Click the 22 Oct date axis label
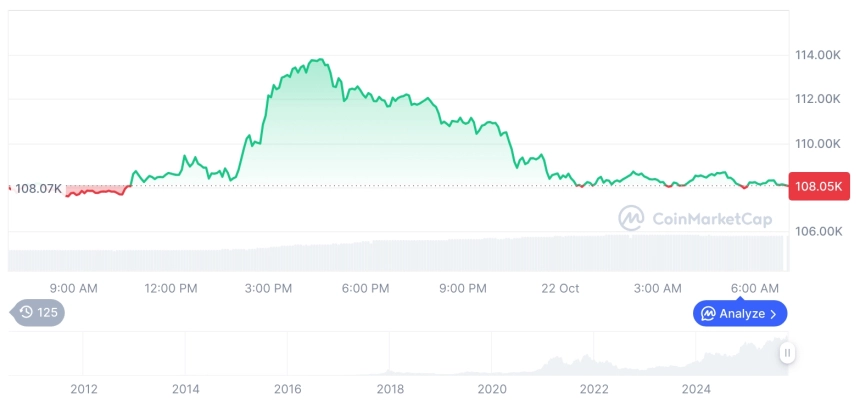The width and height of the screenshot is (860, 401). (x=560, y=288)
